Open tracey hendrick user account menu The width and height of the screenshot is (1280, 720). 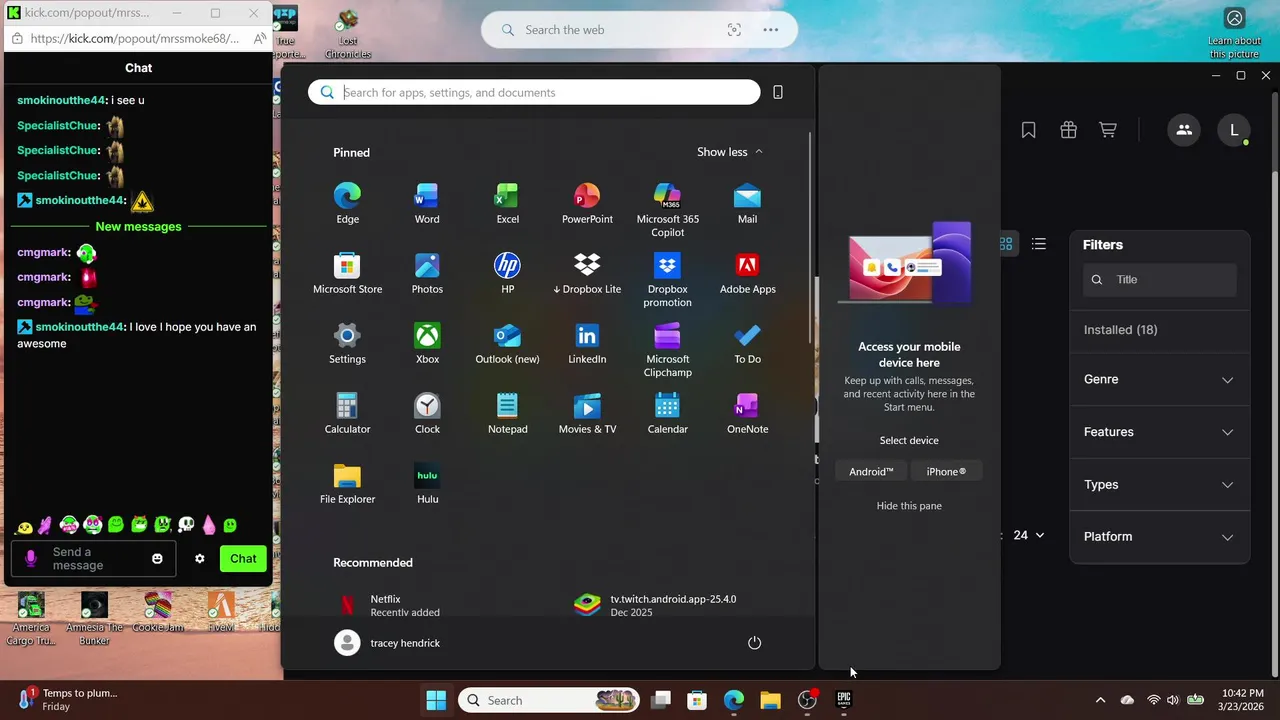pyautogui.click(x=387, y=643)
